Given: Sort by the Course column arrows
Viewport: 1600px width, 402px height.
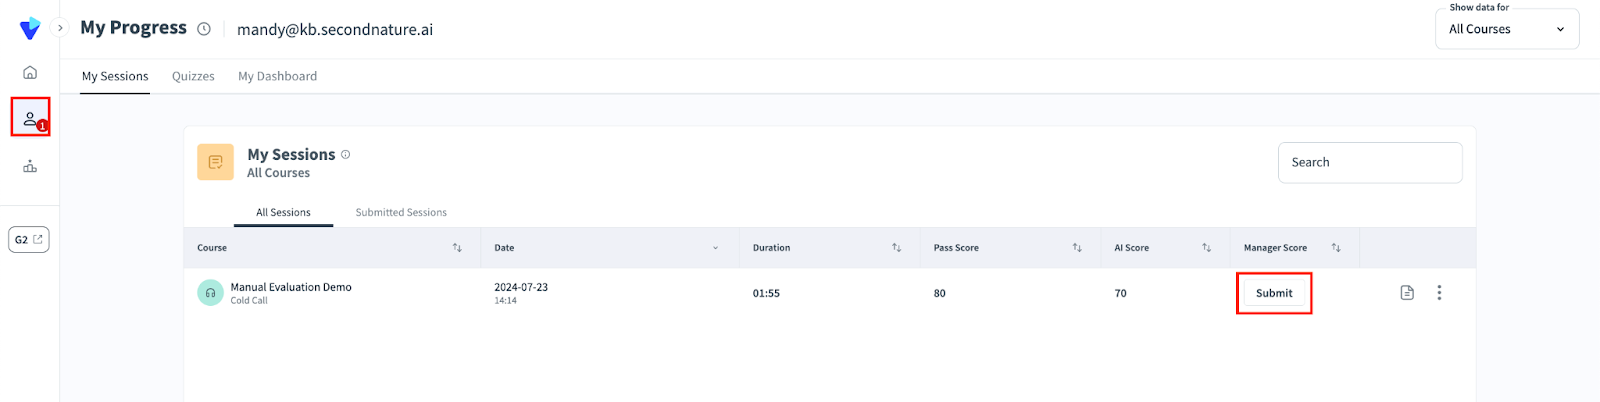Looking at the screenshot, I should click(x=457, y=248).
